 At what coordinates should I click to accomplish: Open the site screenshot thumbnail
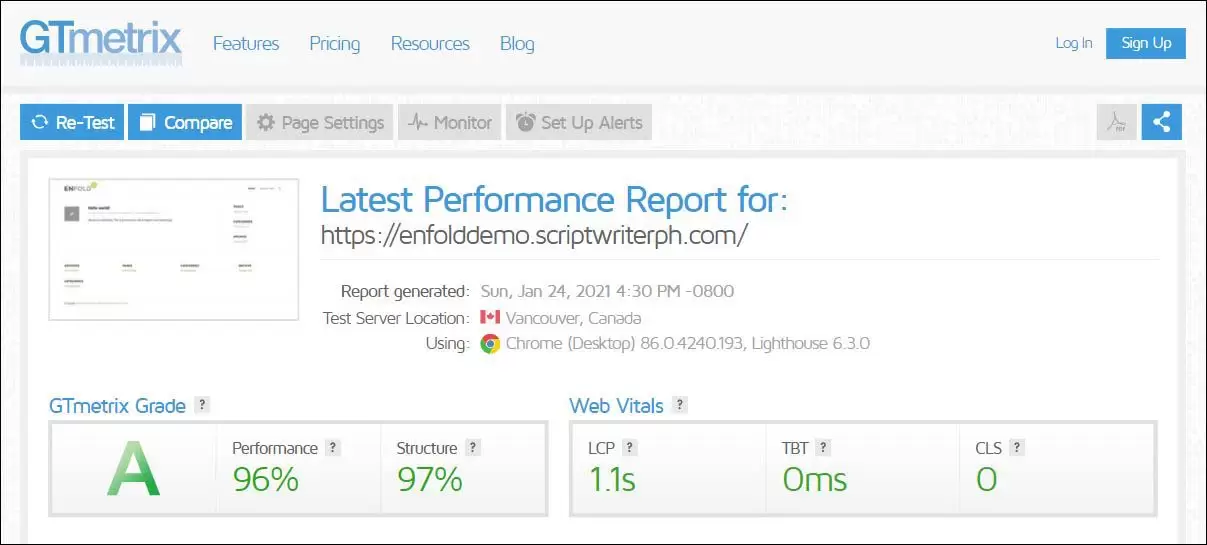(x=174, y=249)
